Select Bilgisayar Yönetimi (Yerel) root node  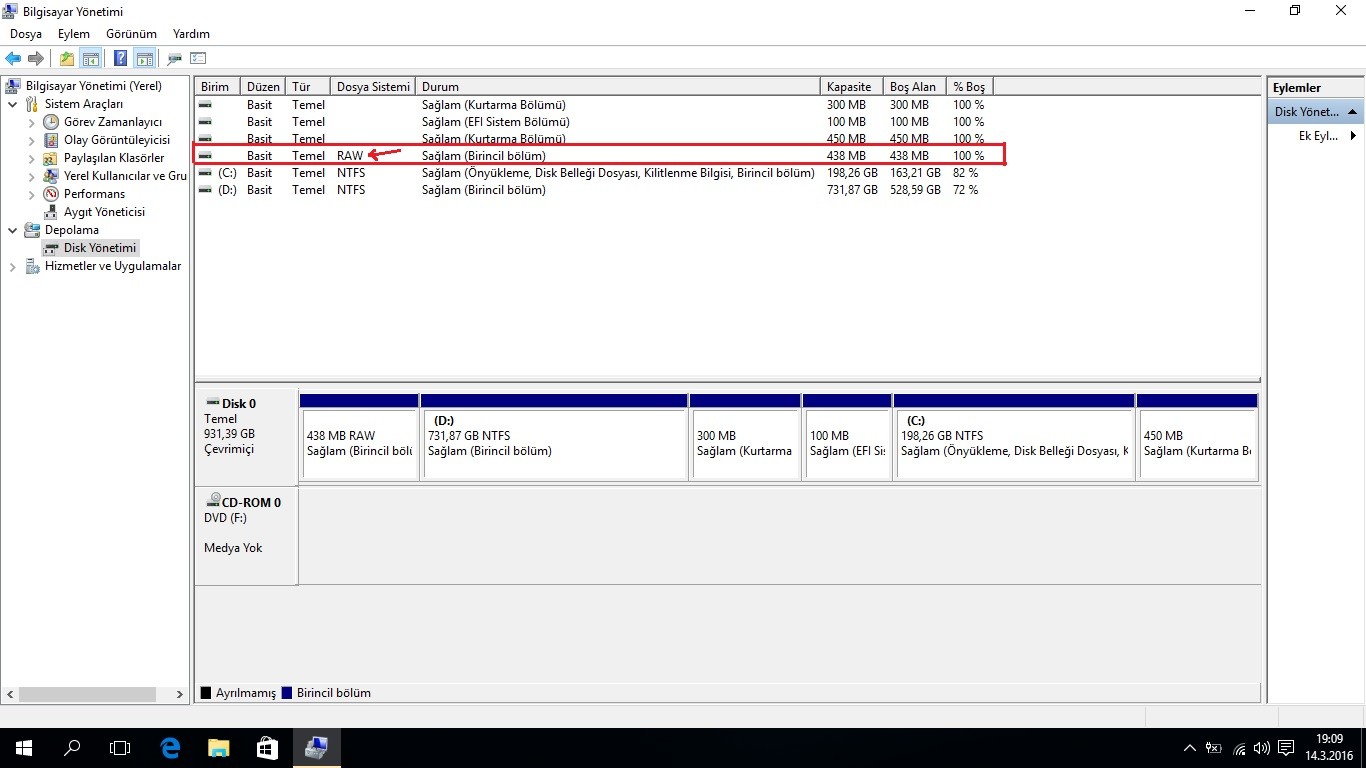(93, 86)
